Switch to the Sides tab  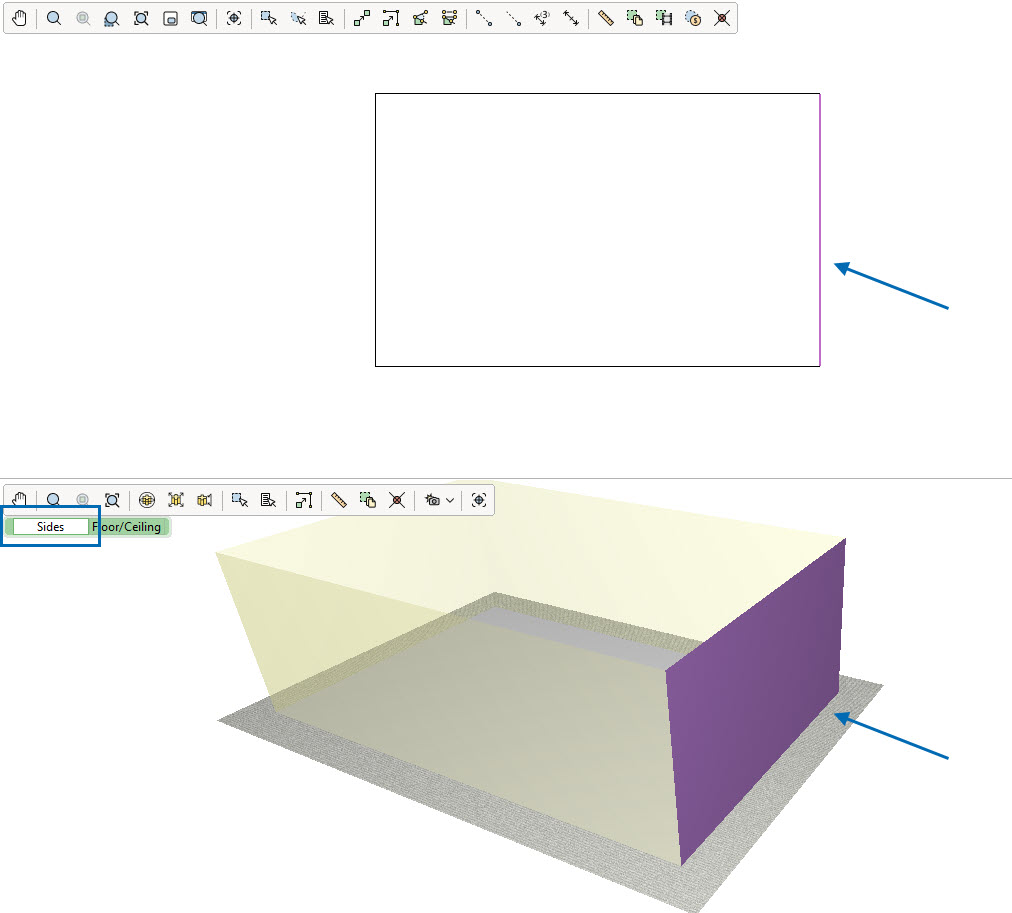[50, 527]
